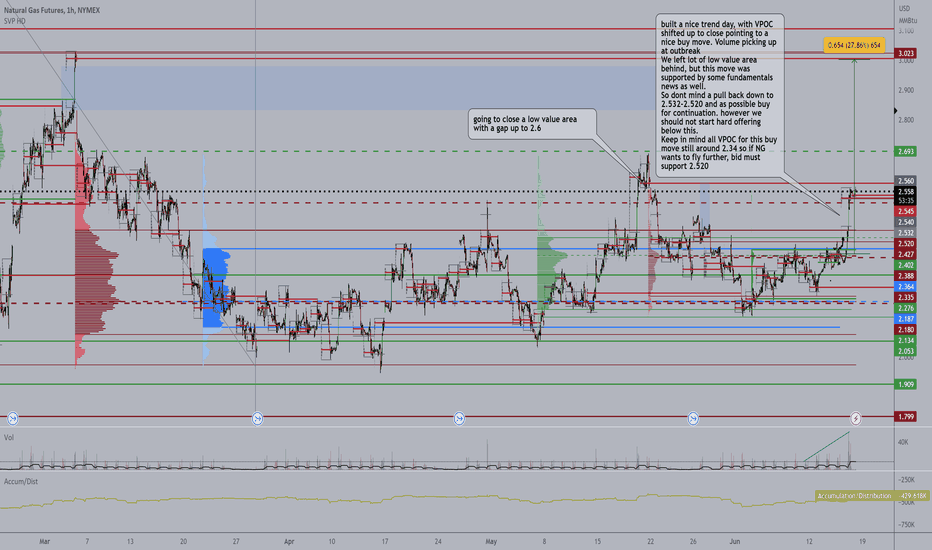932x550 pixels.
Task: Open blue event marker near 27 March
Action: (x=257, y=419)
